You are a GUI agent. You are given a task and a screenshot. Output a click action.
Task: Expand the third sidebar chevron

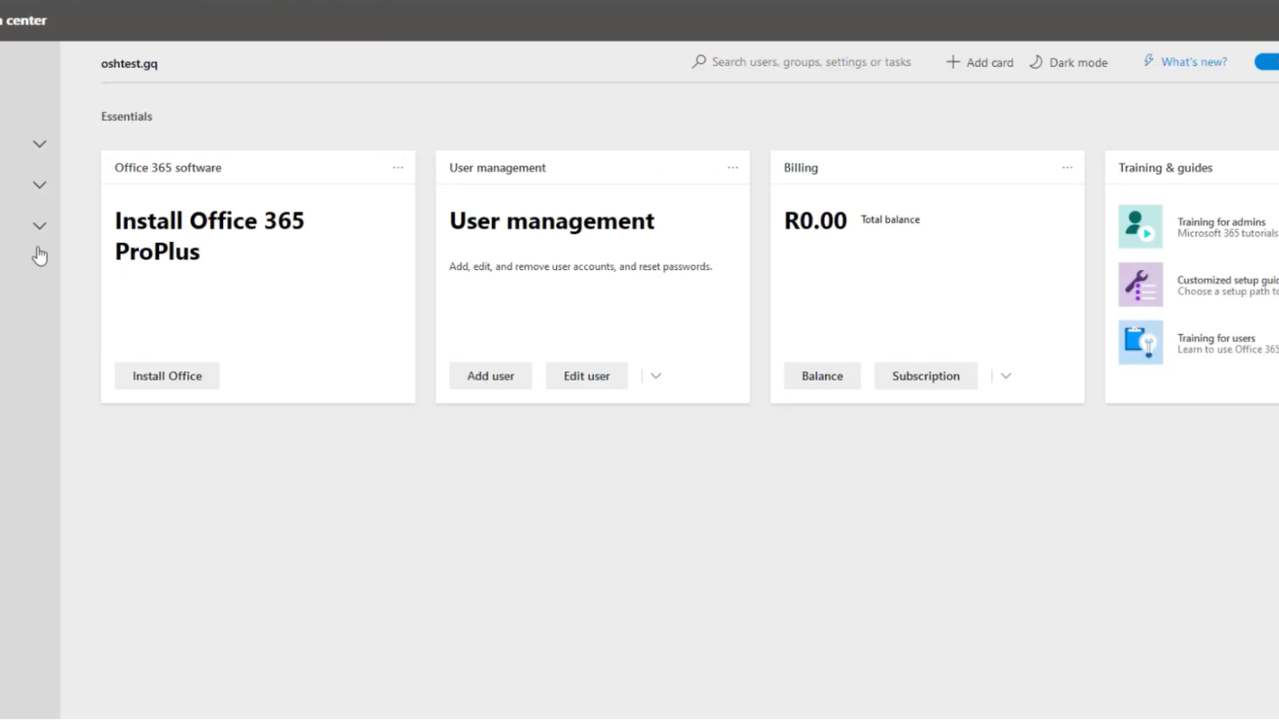(39, 226)
